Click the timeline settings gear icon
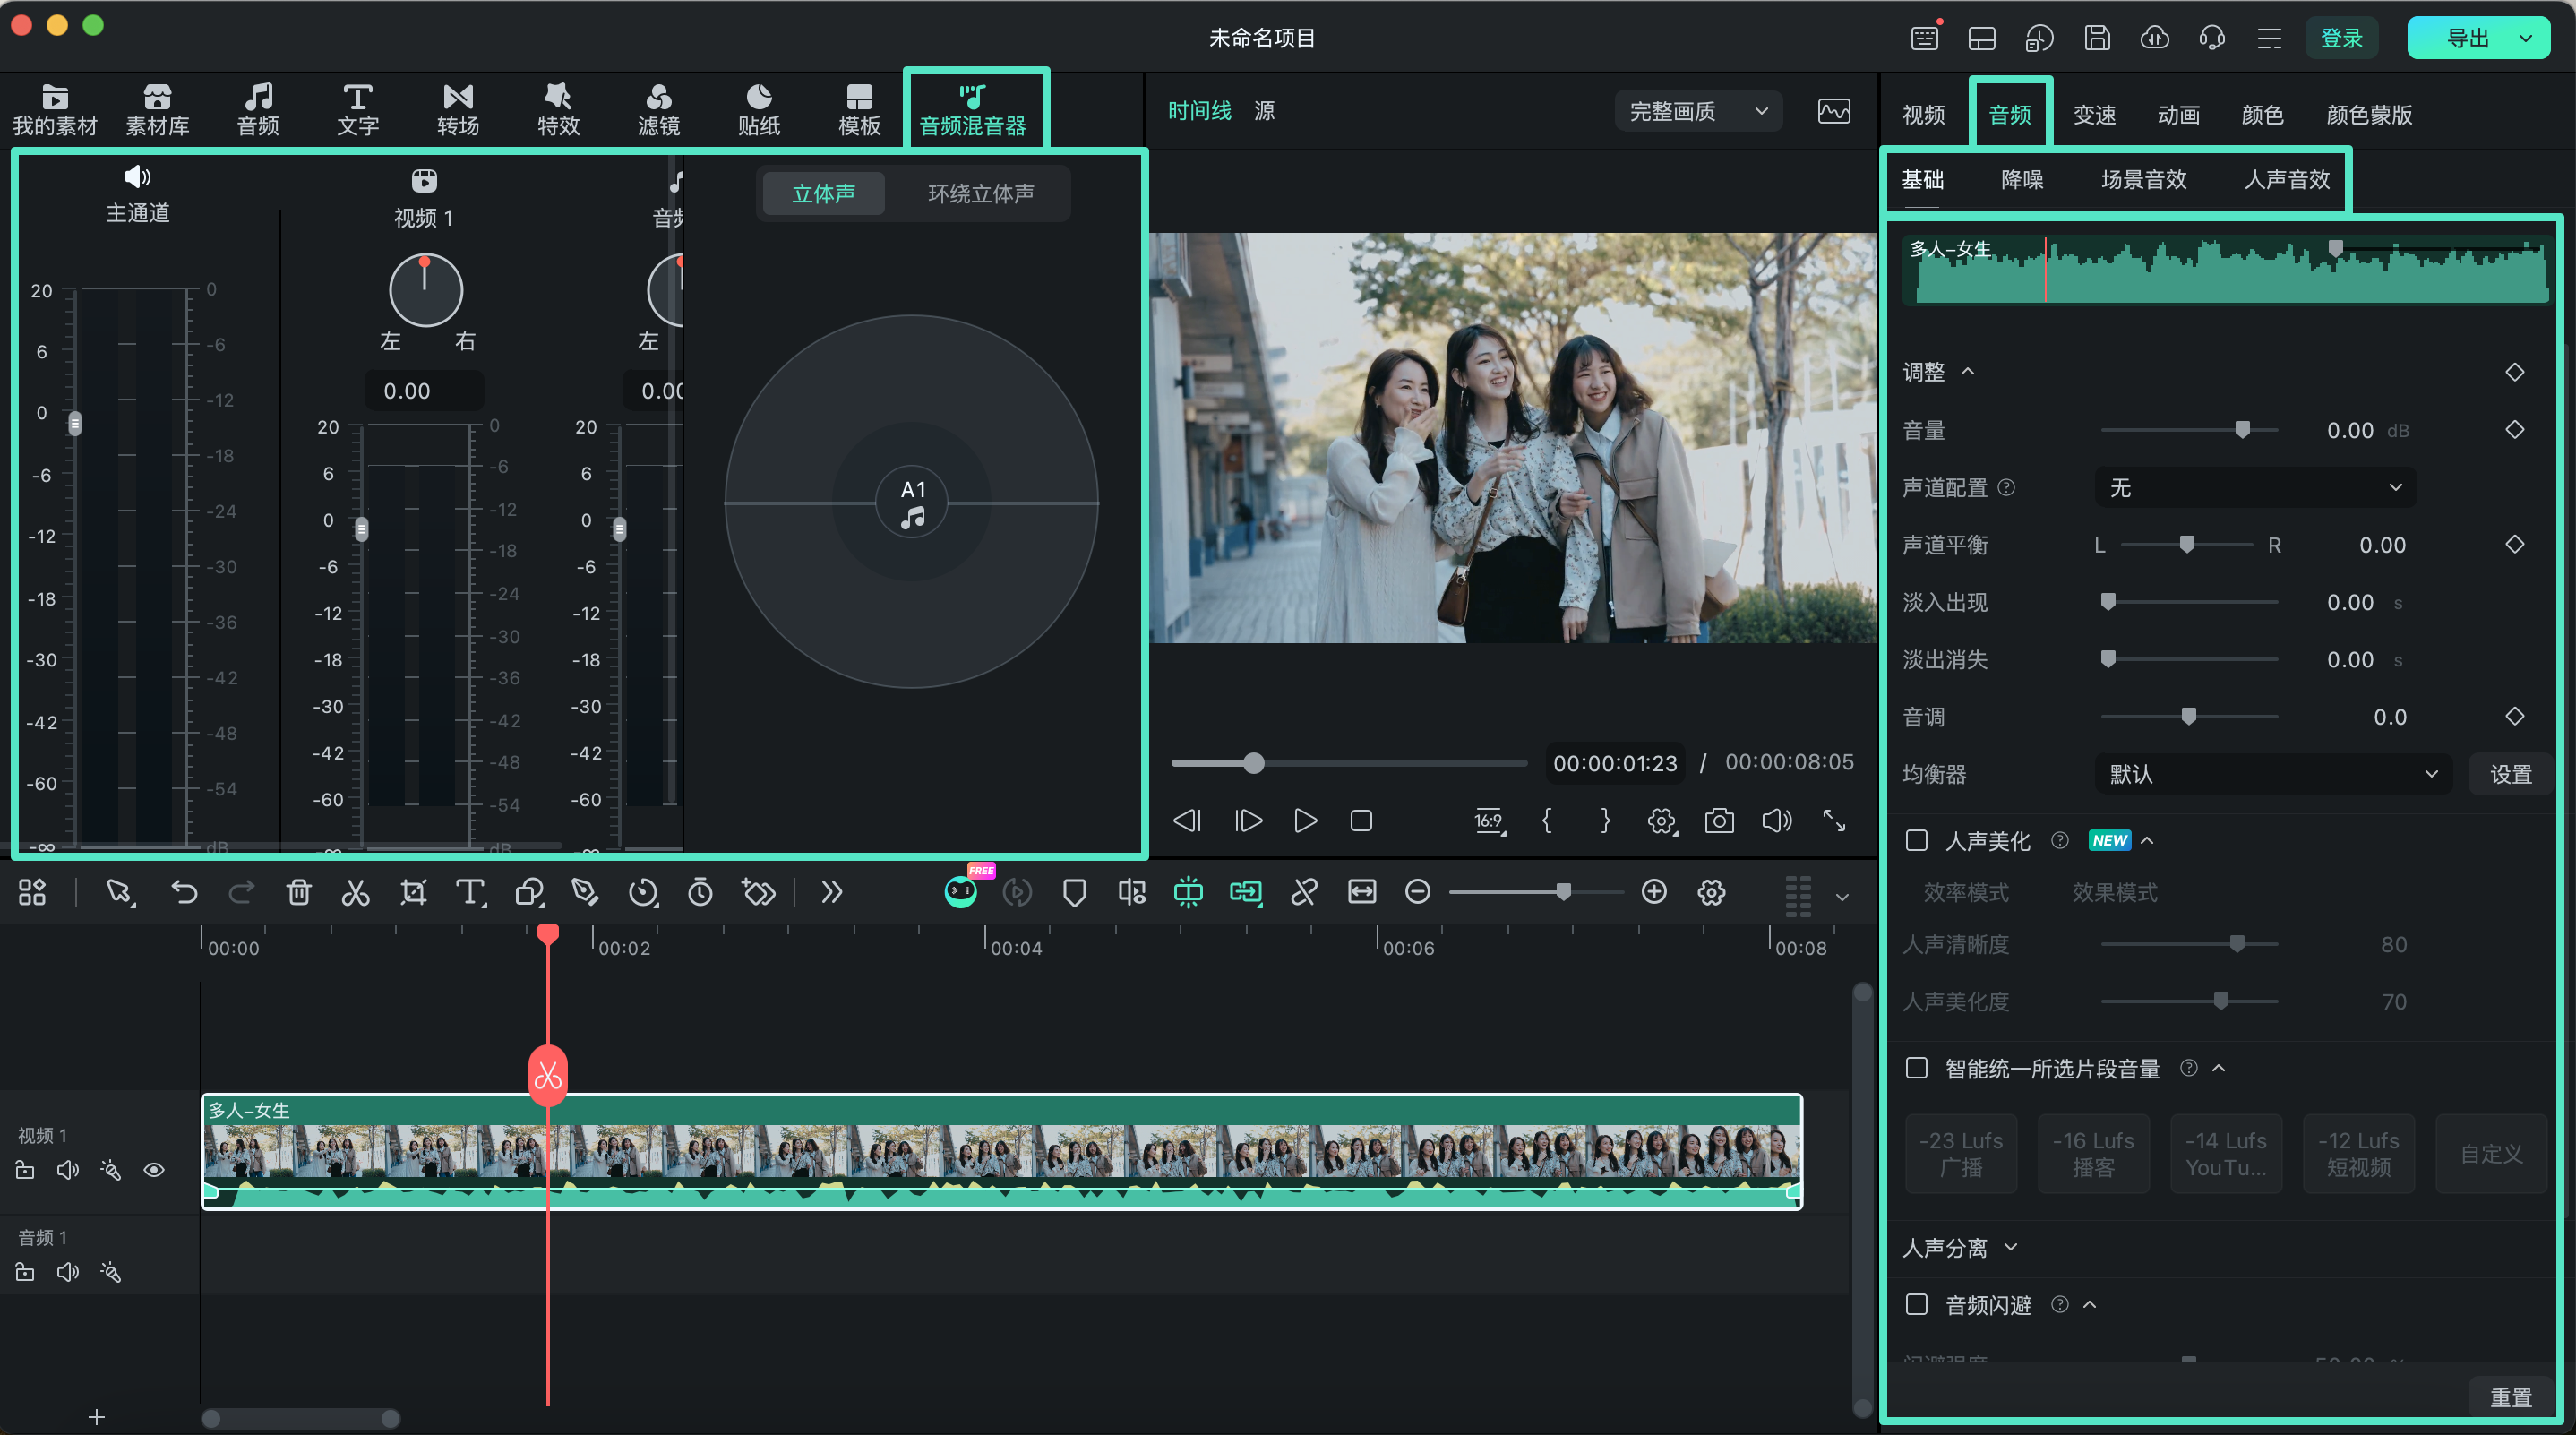 (1711, 892)
